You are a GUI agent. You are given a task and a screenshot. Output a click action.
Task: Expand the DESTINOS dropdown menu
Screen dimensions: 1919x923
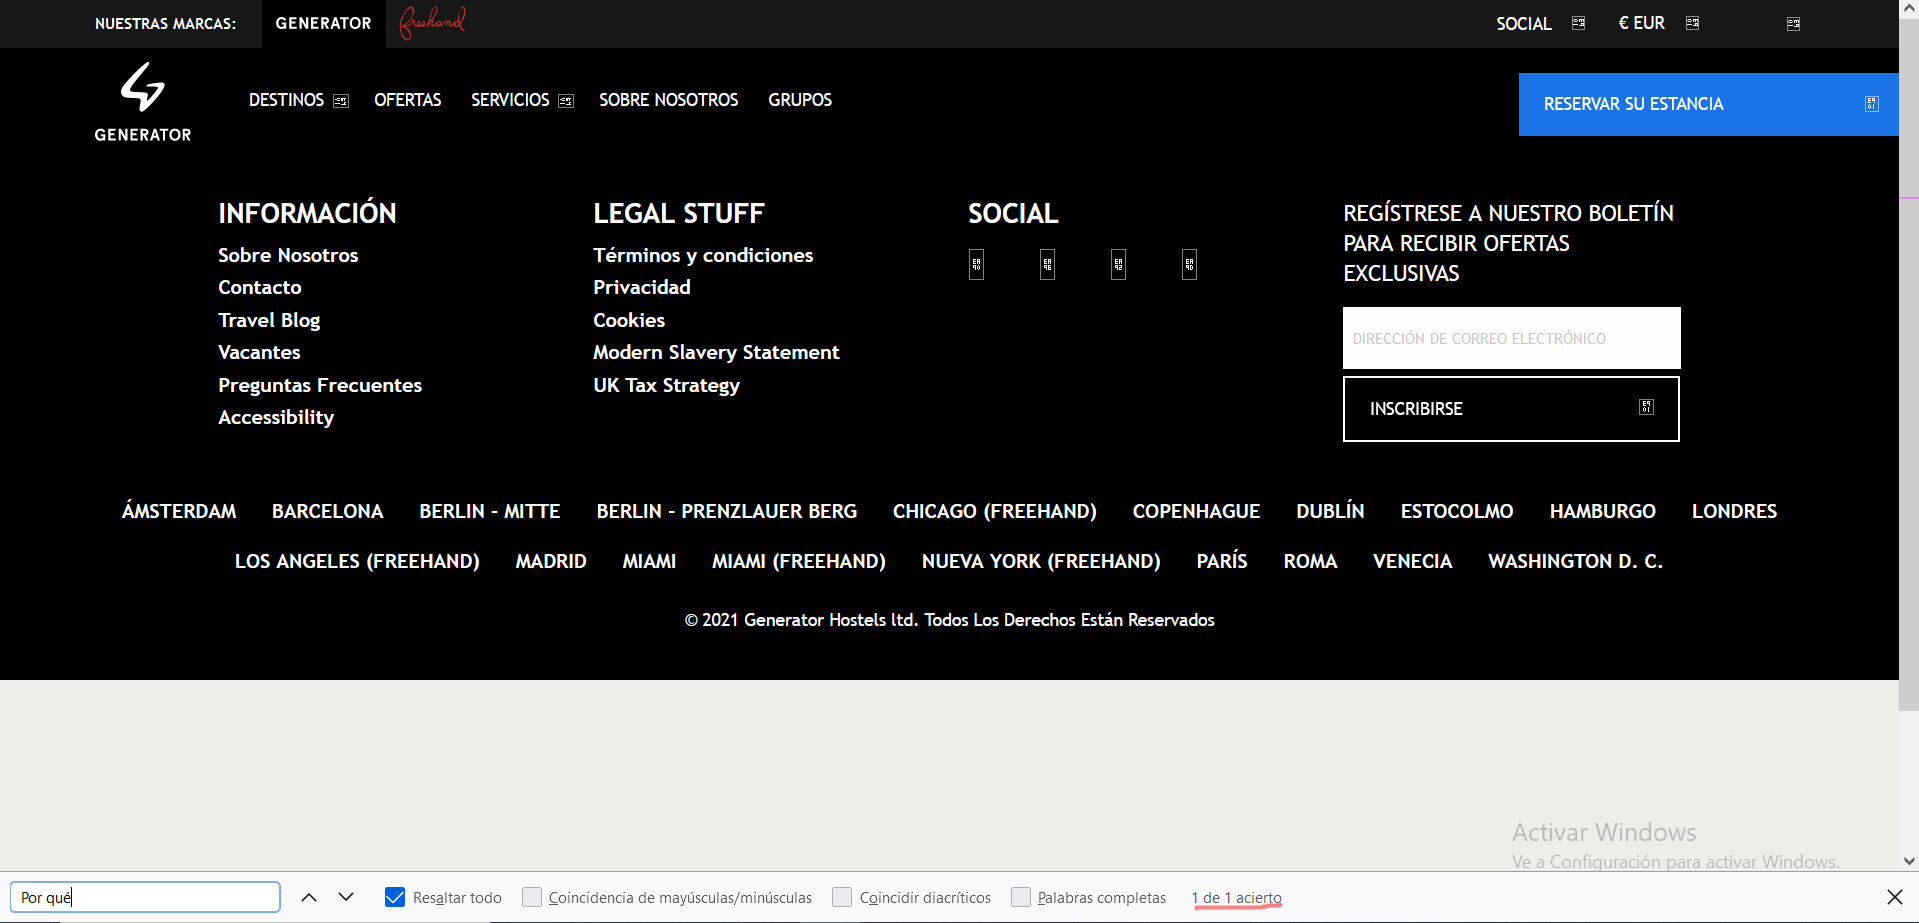point(298,100)
